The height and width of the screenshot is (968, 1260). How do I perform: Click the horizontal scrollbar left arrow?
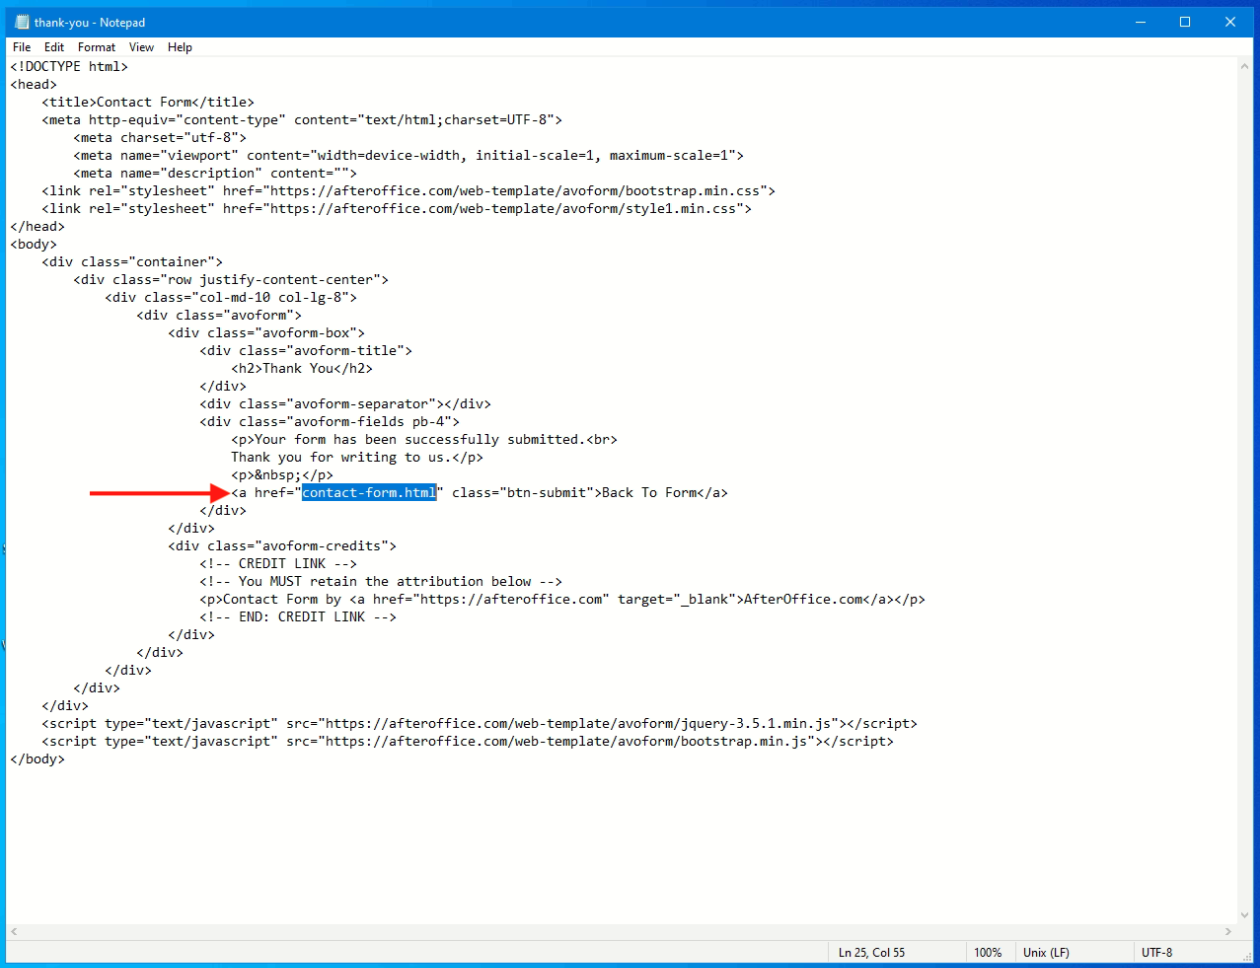point(14,932)
